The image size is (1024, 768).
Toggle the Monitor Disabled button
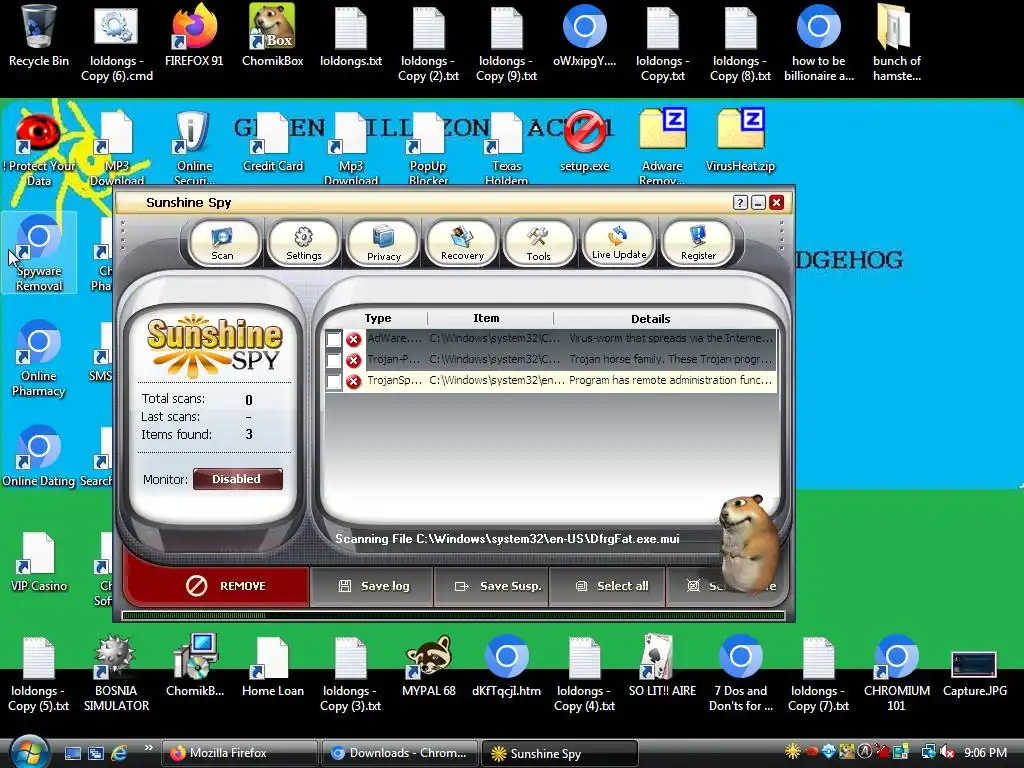pos(238,479)
